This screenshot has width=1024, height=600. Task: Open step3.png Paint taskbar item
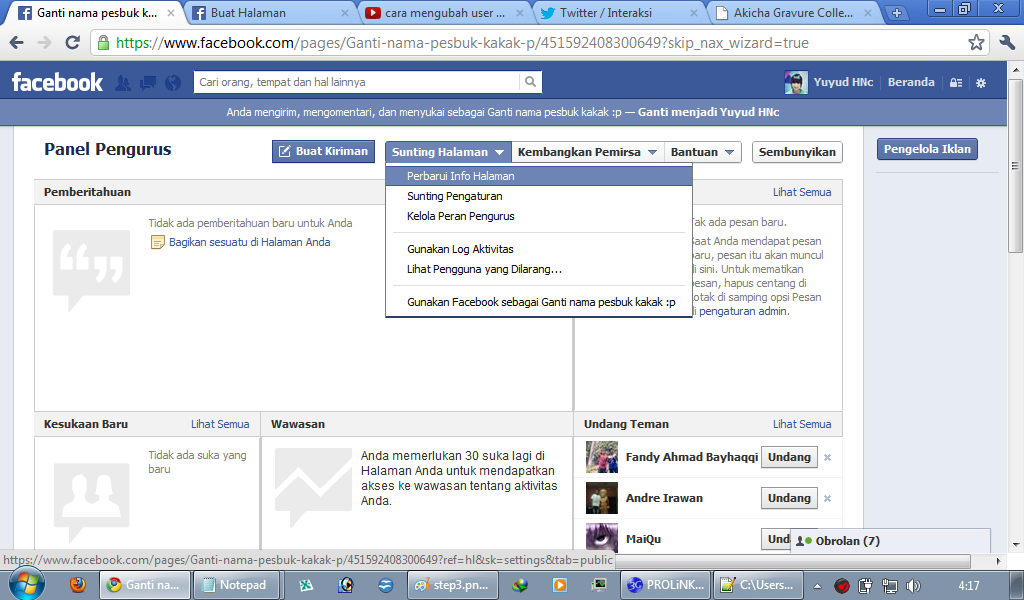(x=453, y=585)
